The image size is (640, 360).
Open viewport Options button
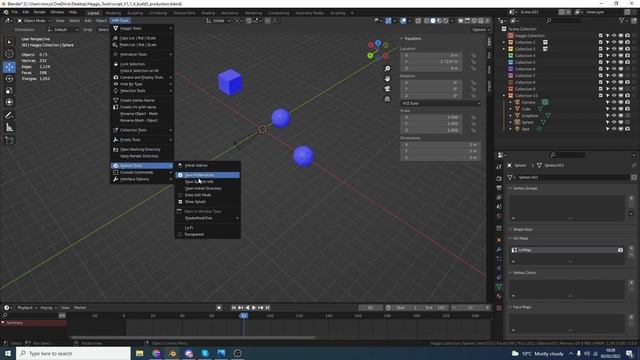click(x=480, y=30)
